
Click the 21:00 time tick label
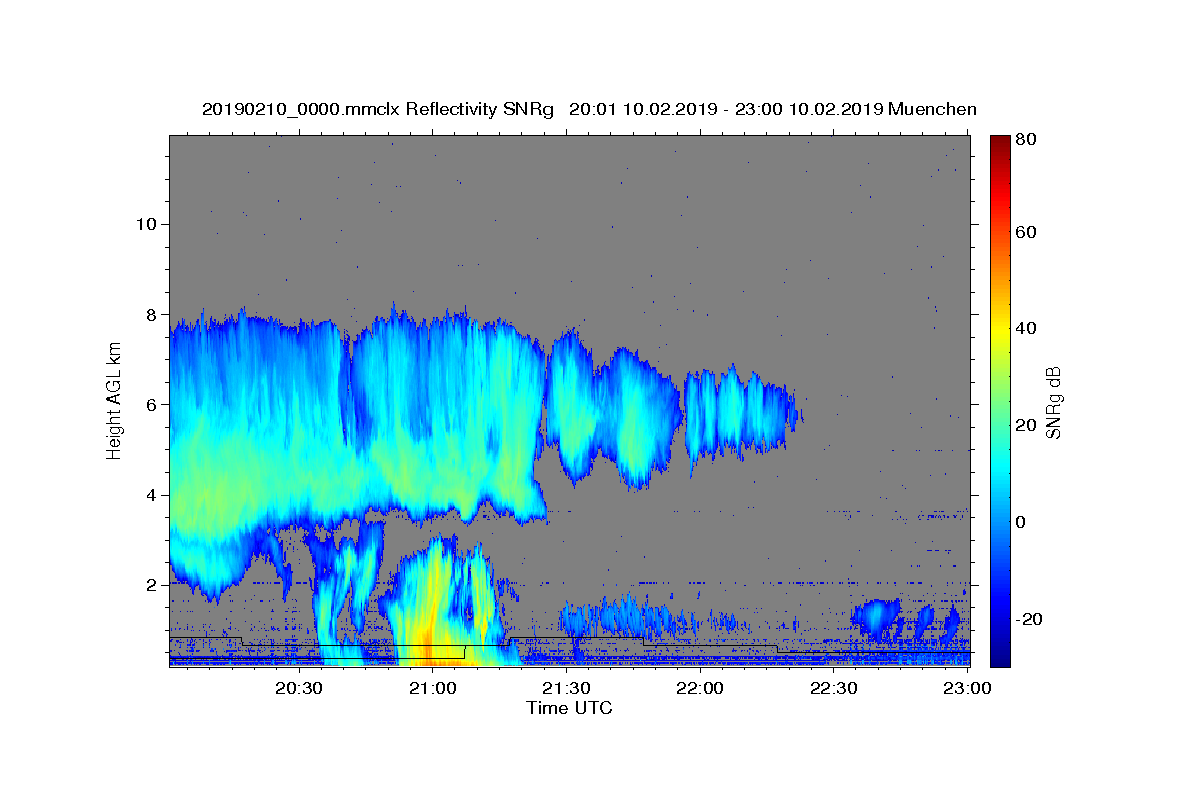pyautogui.click(x=433, y=688)
